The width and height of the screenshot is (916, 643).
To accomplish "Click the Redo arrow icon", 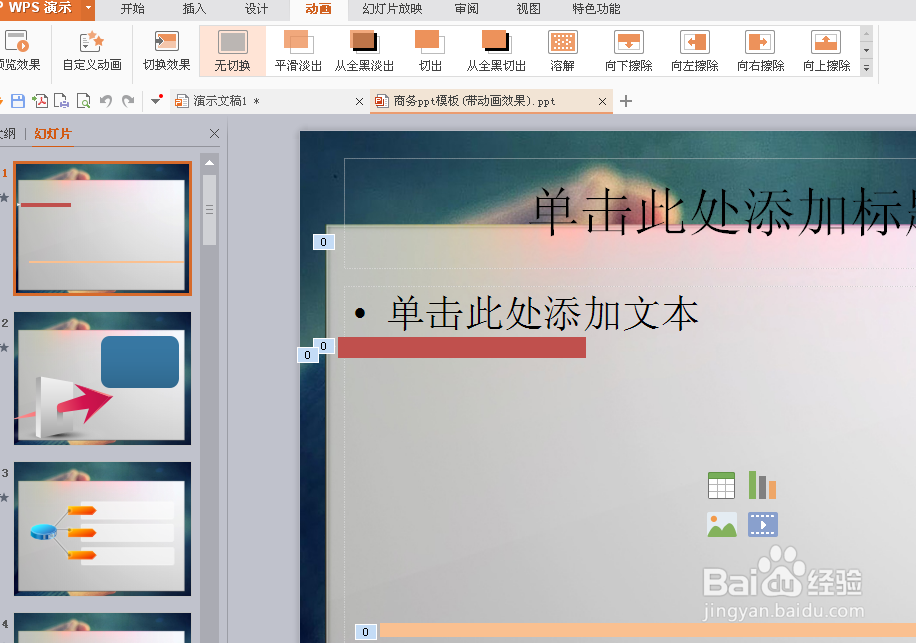I will (128, 100).
